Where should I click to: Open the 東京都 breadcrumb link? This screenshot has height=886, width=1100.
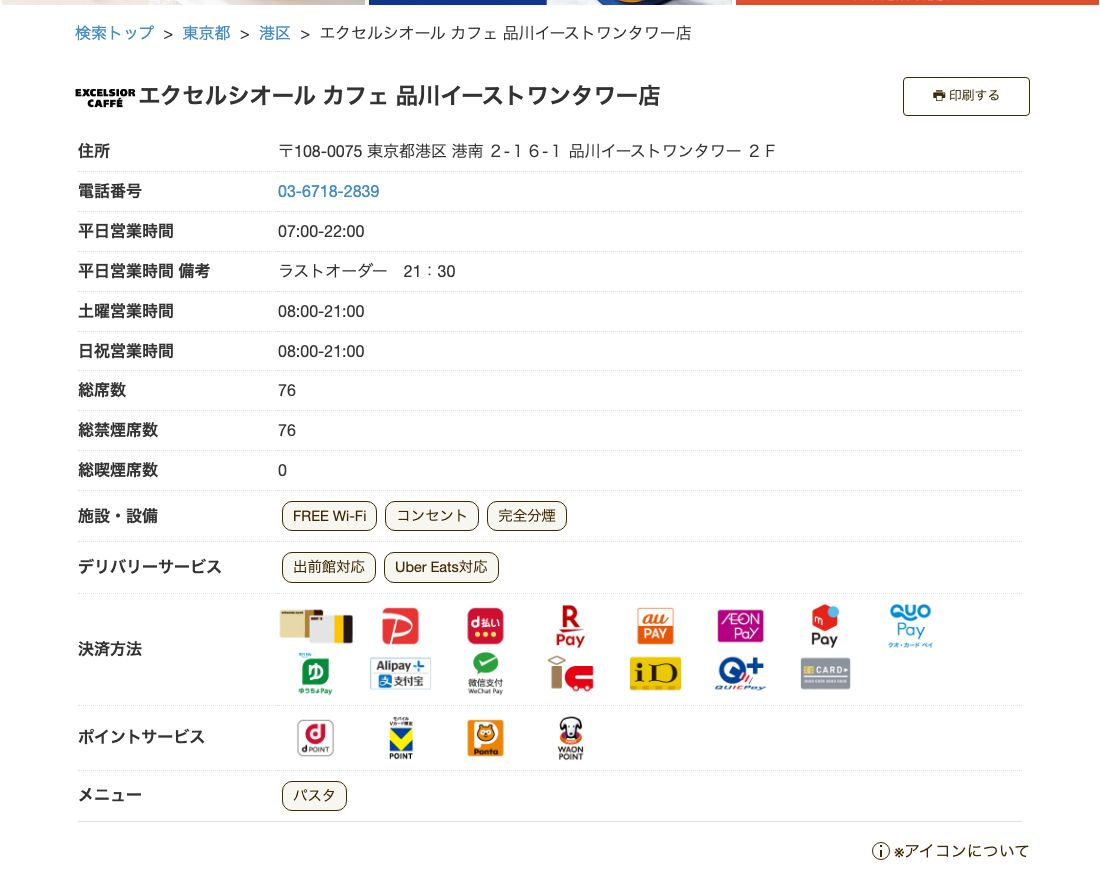[206, 33]
